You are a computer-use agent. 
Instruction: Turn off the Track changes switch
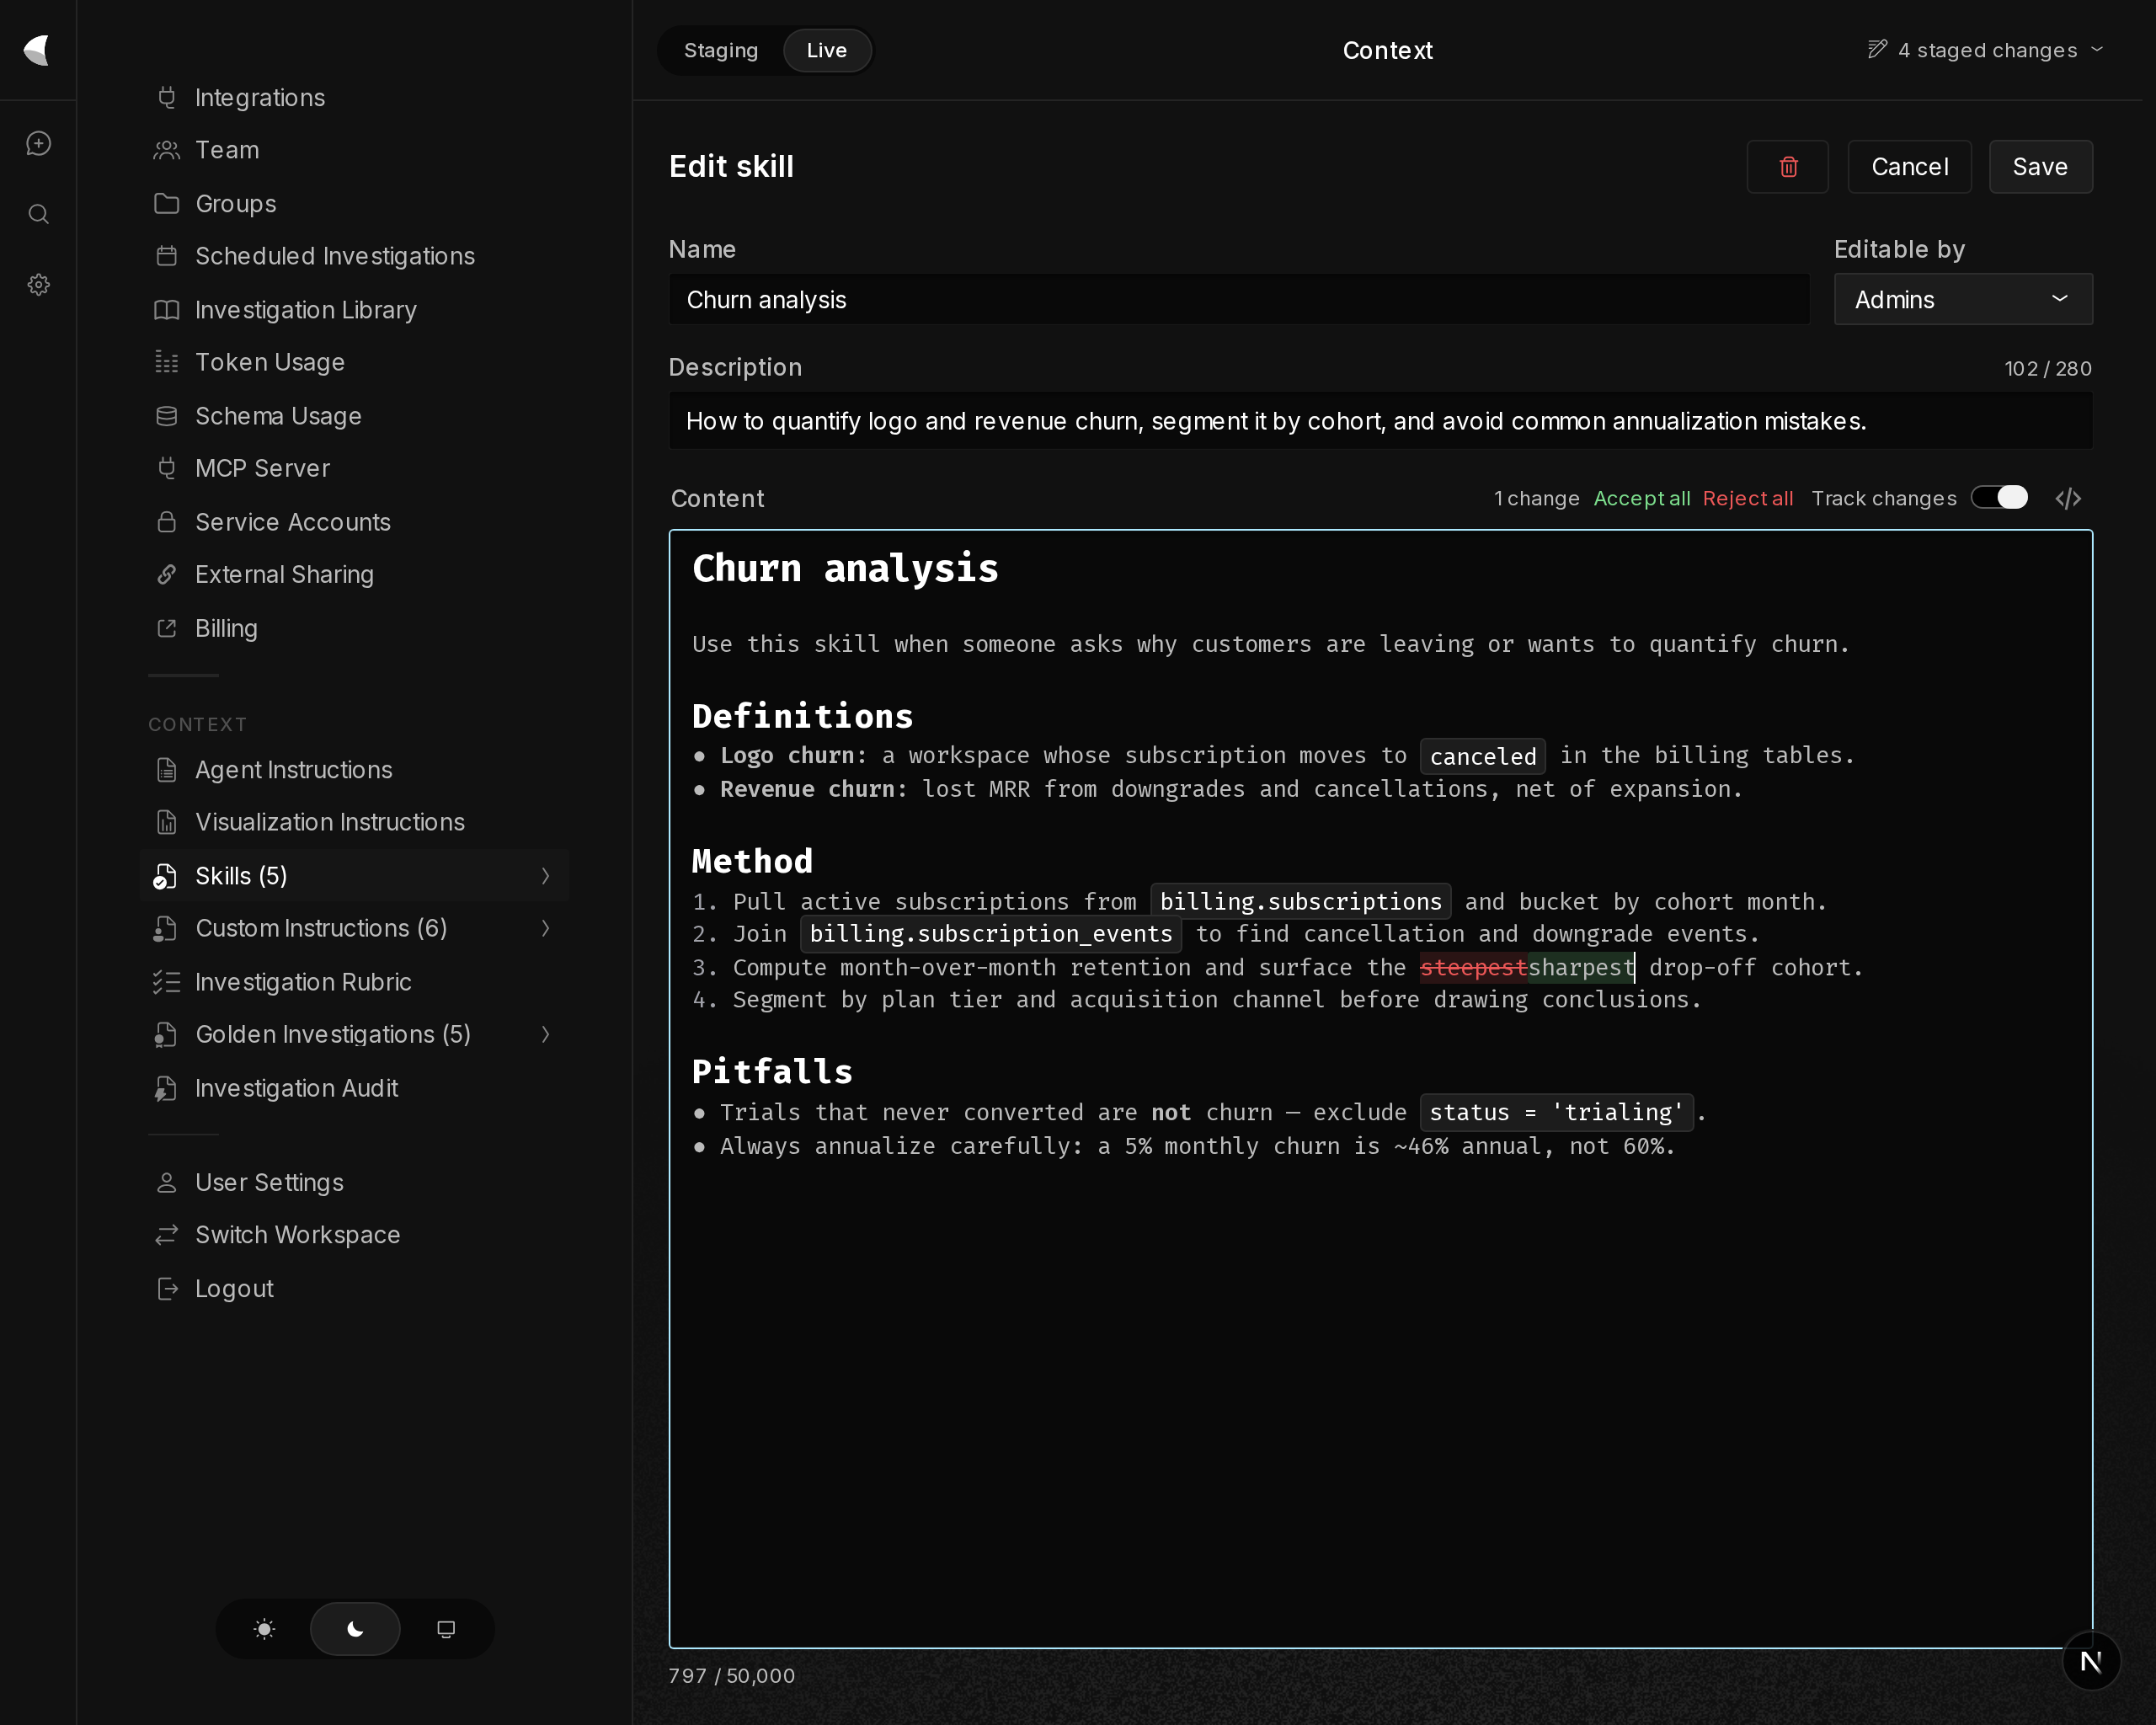(x=1999, y=498)
